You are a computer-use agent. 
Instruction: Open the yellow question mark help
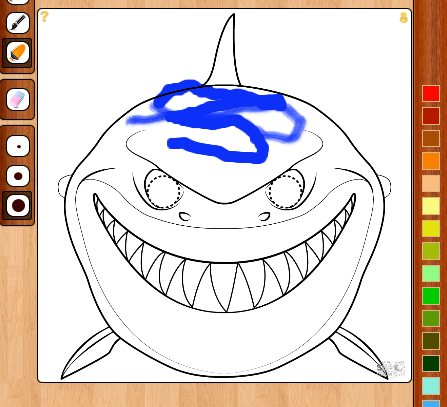click(44, 16)
